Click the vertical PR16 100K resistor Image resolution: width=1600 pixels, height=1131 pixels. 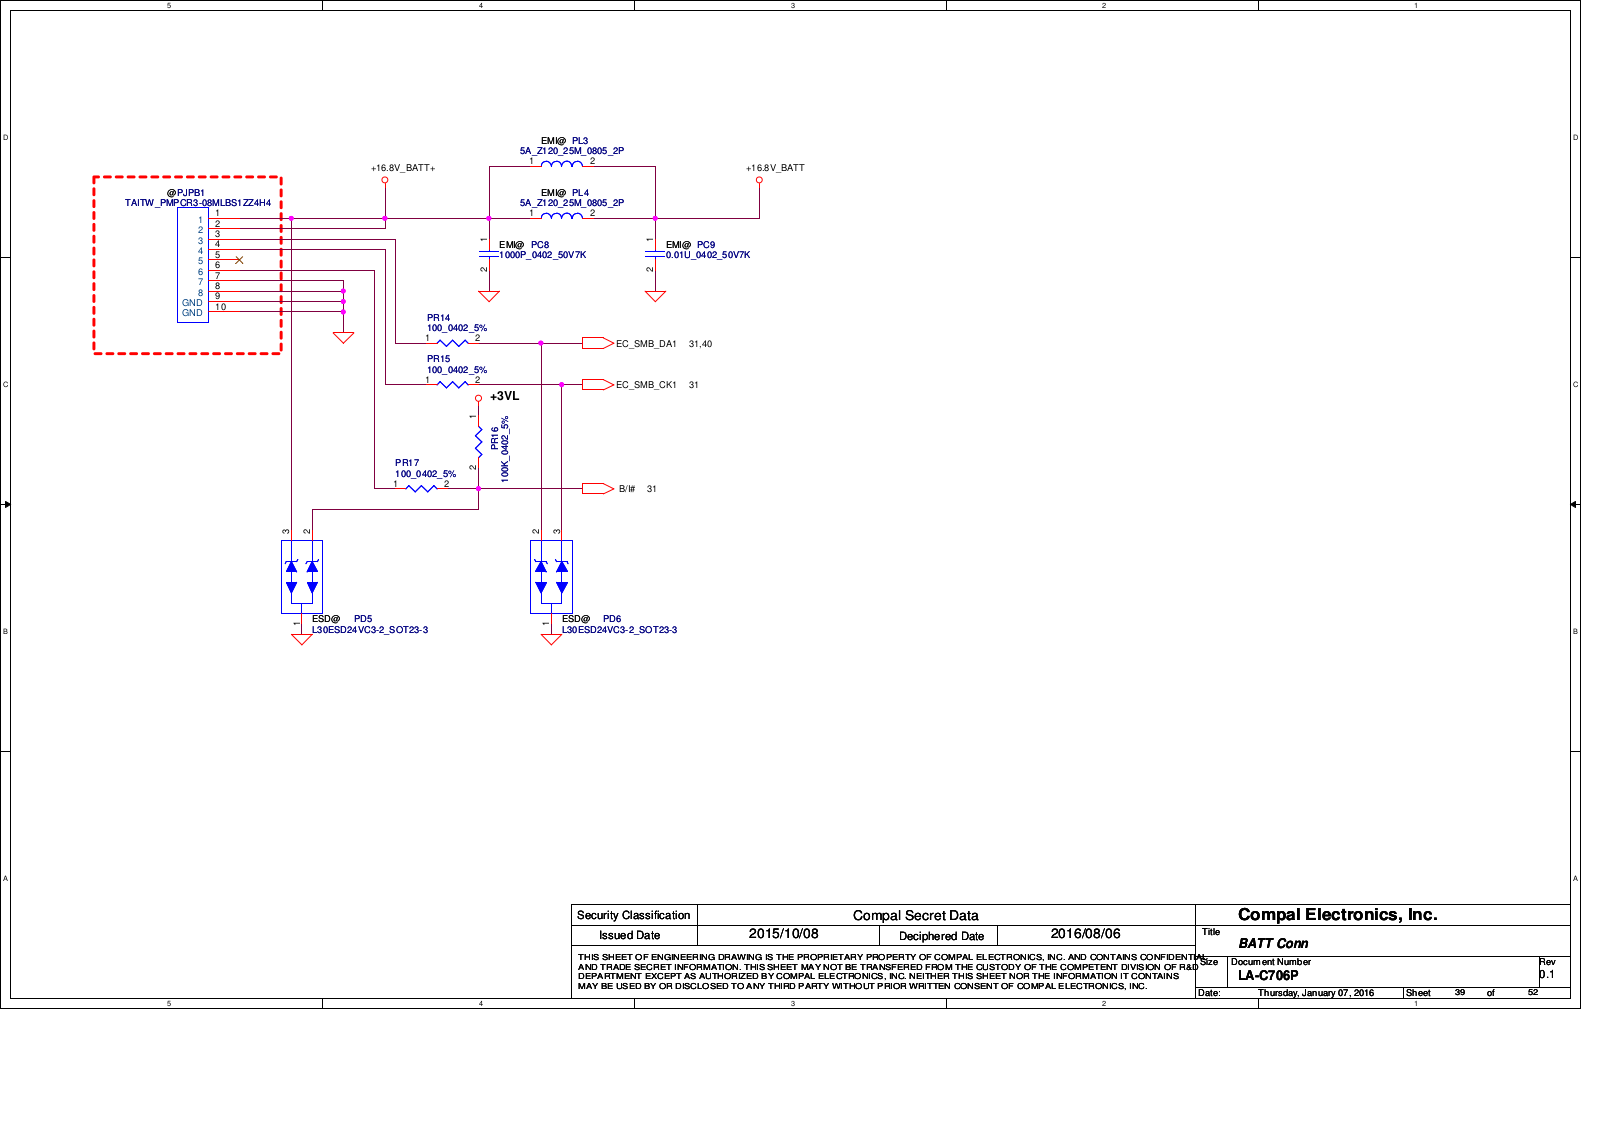coord(478,441)
